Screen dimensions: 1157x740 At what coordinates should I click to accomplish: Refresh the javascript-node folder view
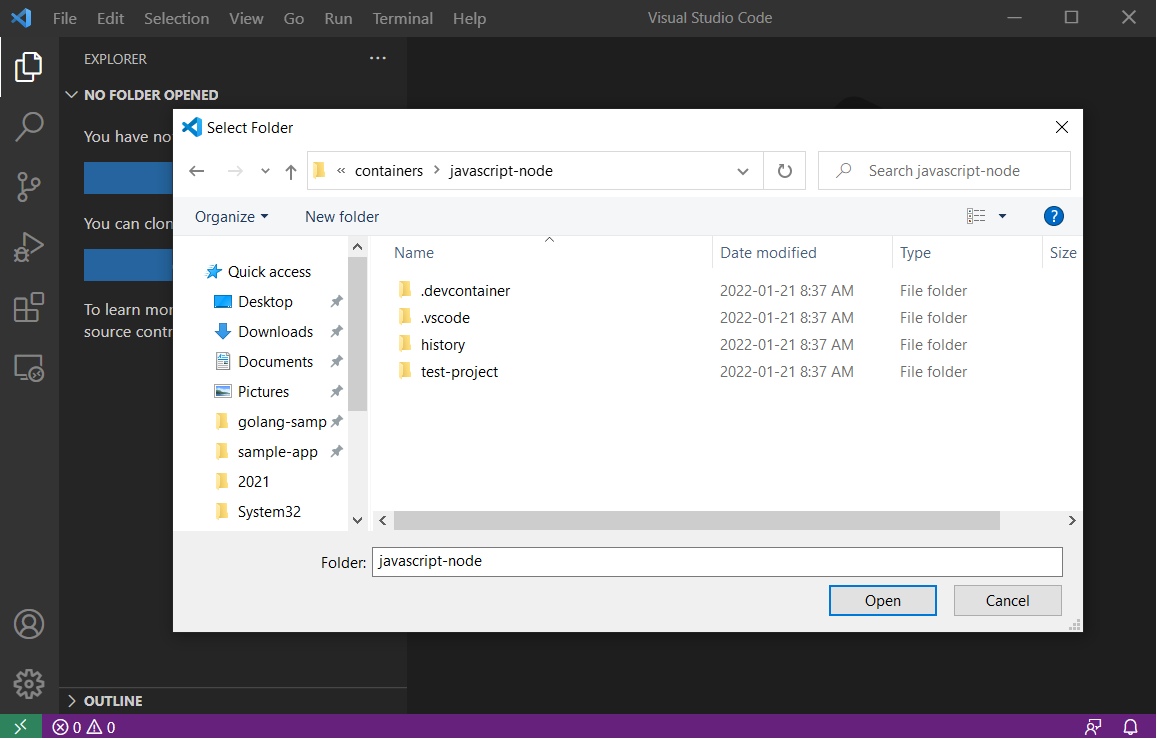(x=785, y=170)
